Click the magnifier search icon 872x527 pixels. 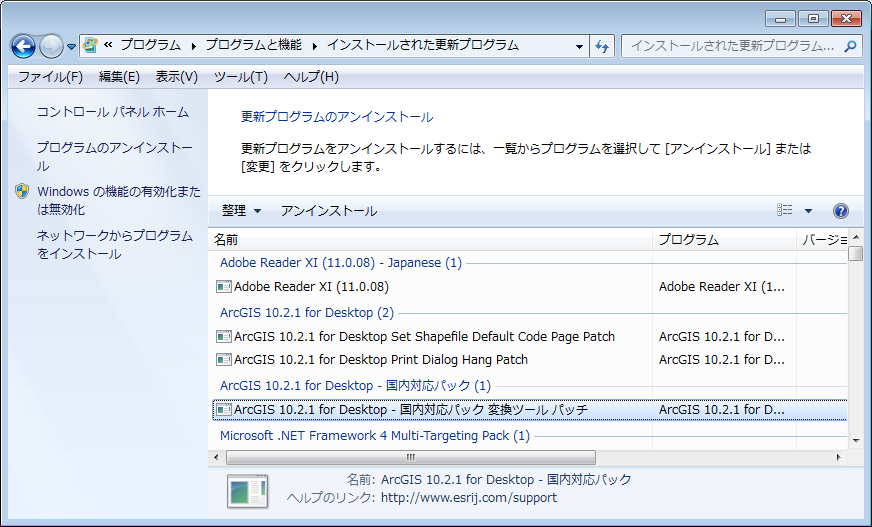(850, 46)
